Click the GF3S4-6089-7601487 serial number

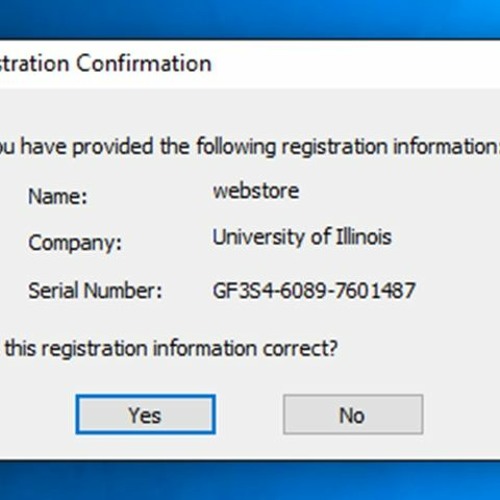(314, 290)
